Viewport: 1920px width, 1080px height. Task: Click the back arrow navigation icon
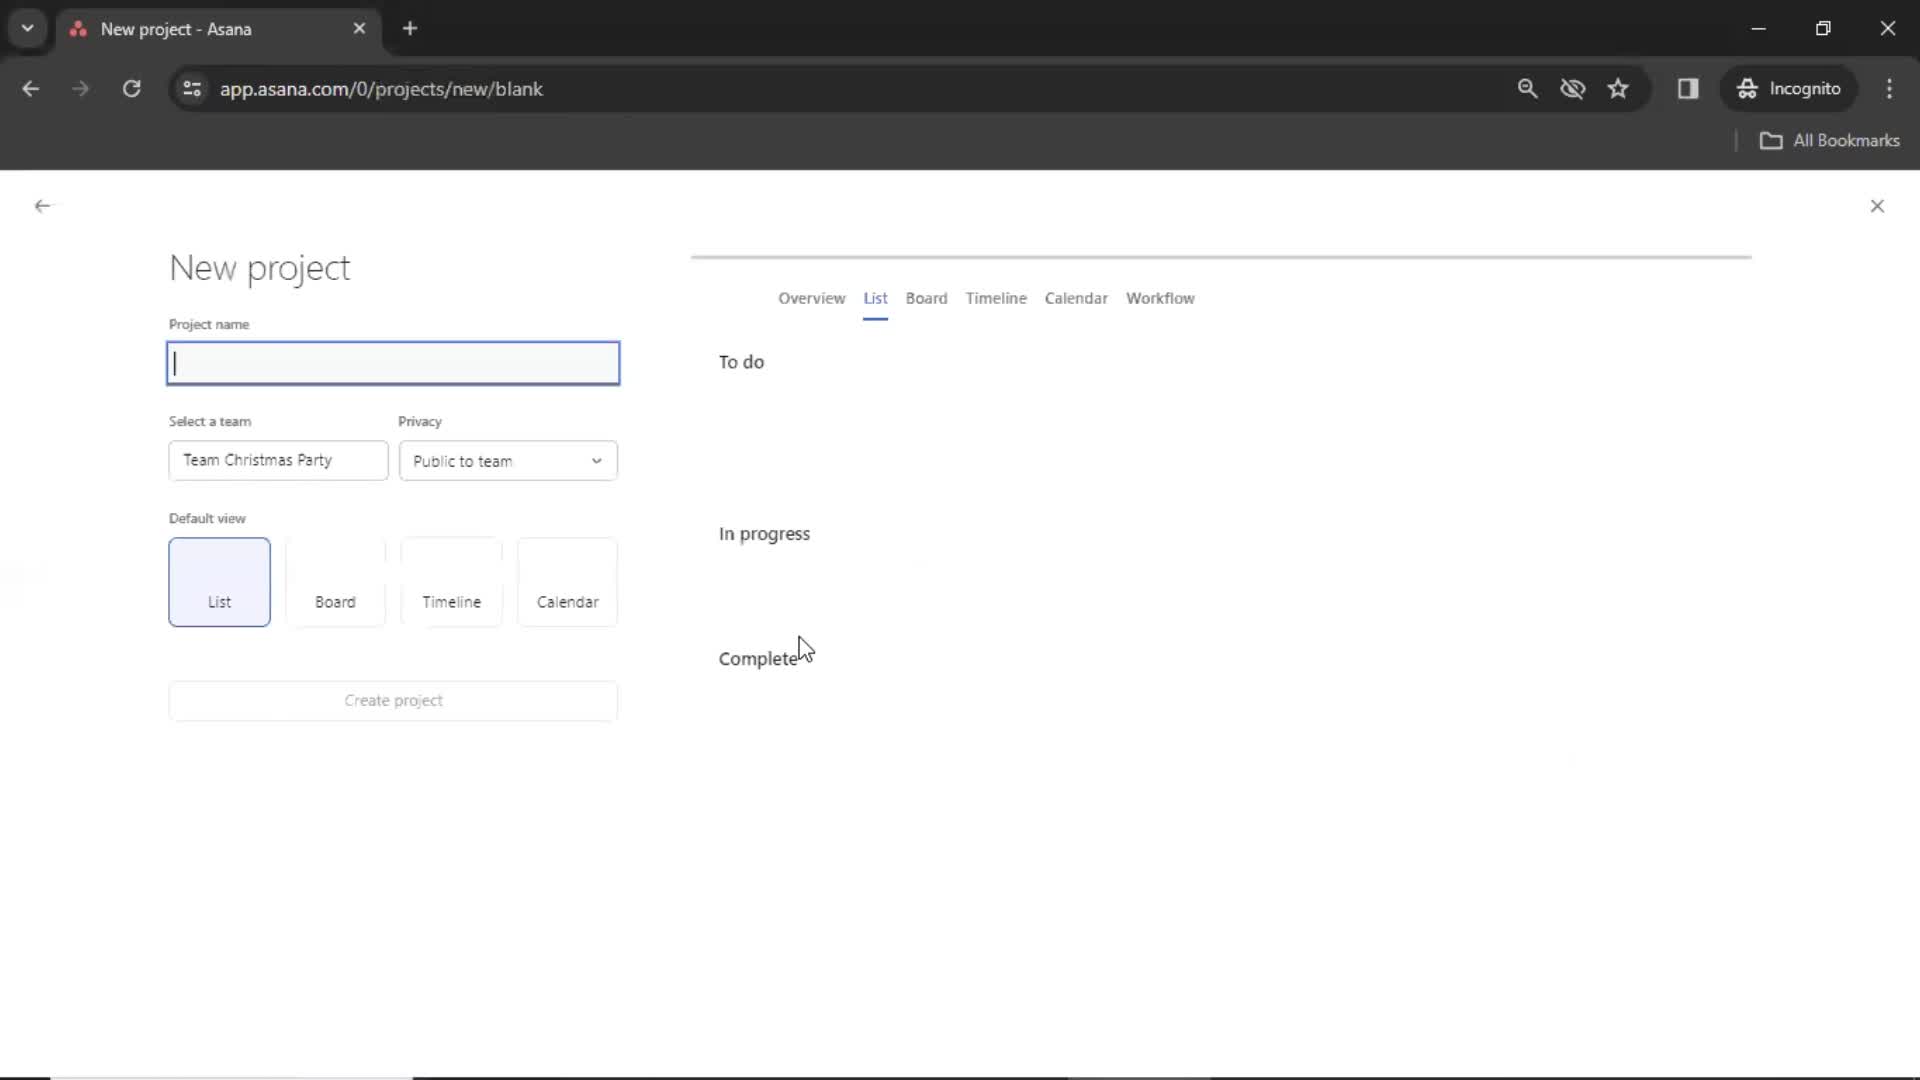[x=42, y=206]
